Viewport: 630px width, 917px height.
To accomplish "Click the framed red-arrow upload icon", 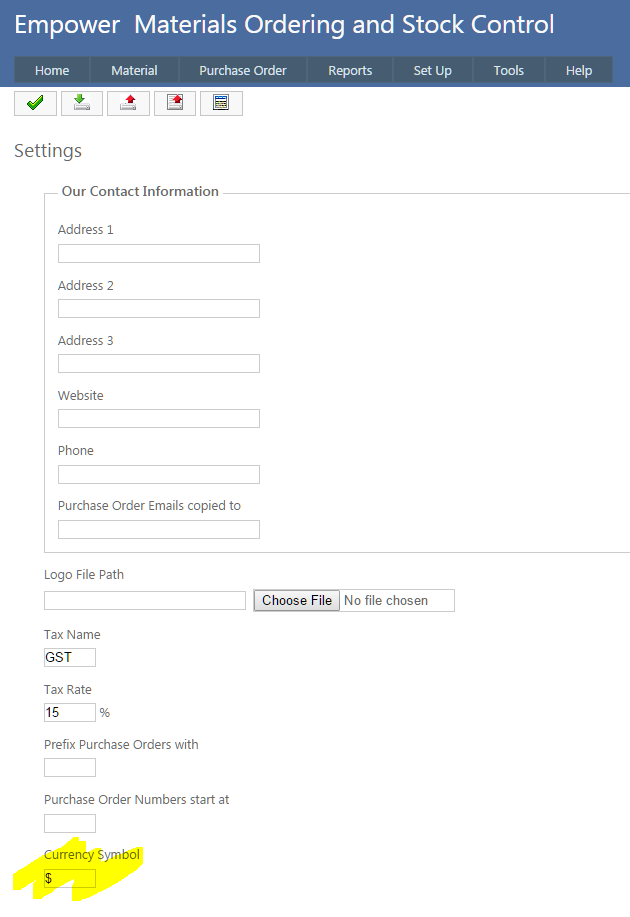I will click(175, 103).
